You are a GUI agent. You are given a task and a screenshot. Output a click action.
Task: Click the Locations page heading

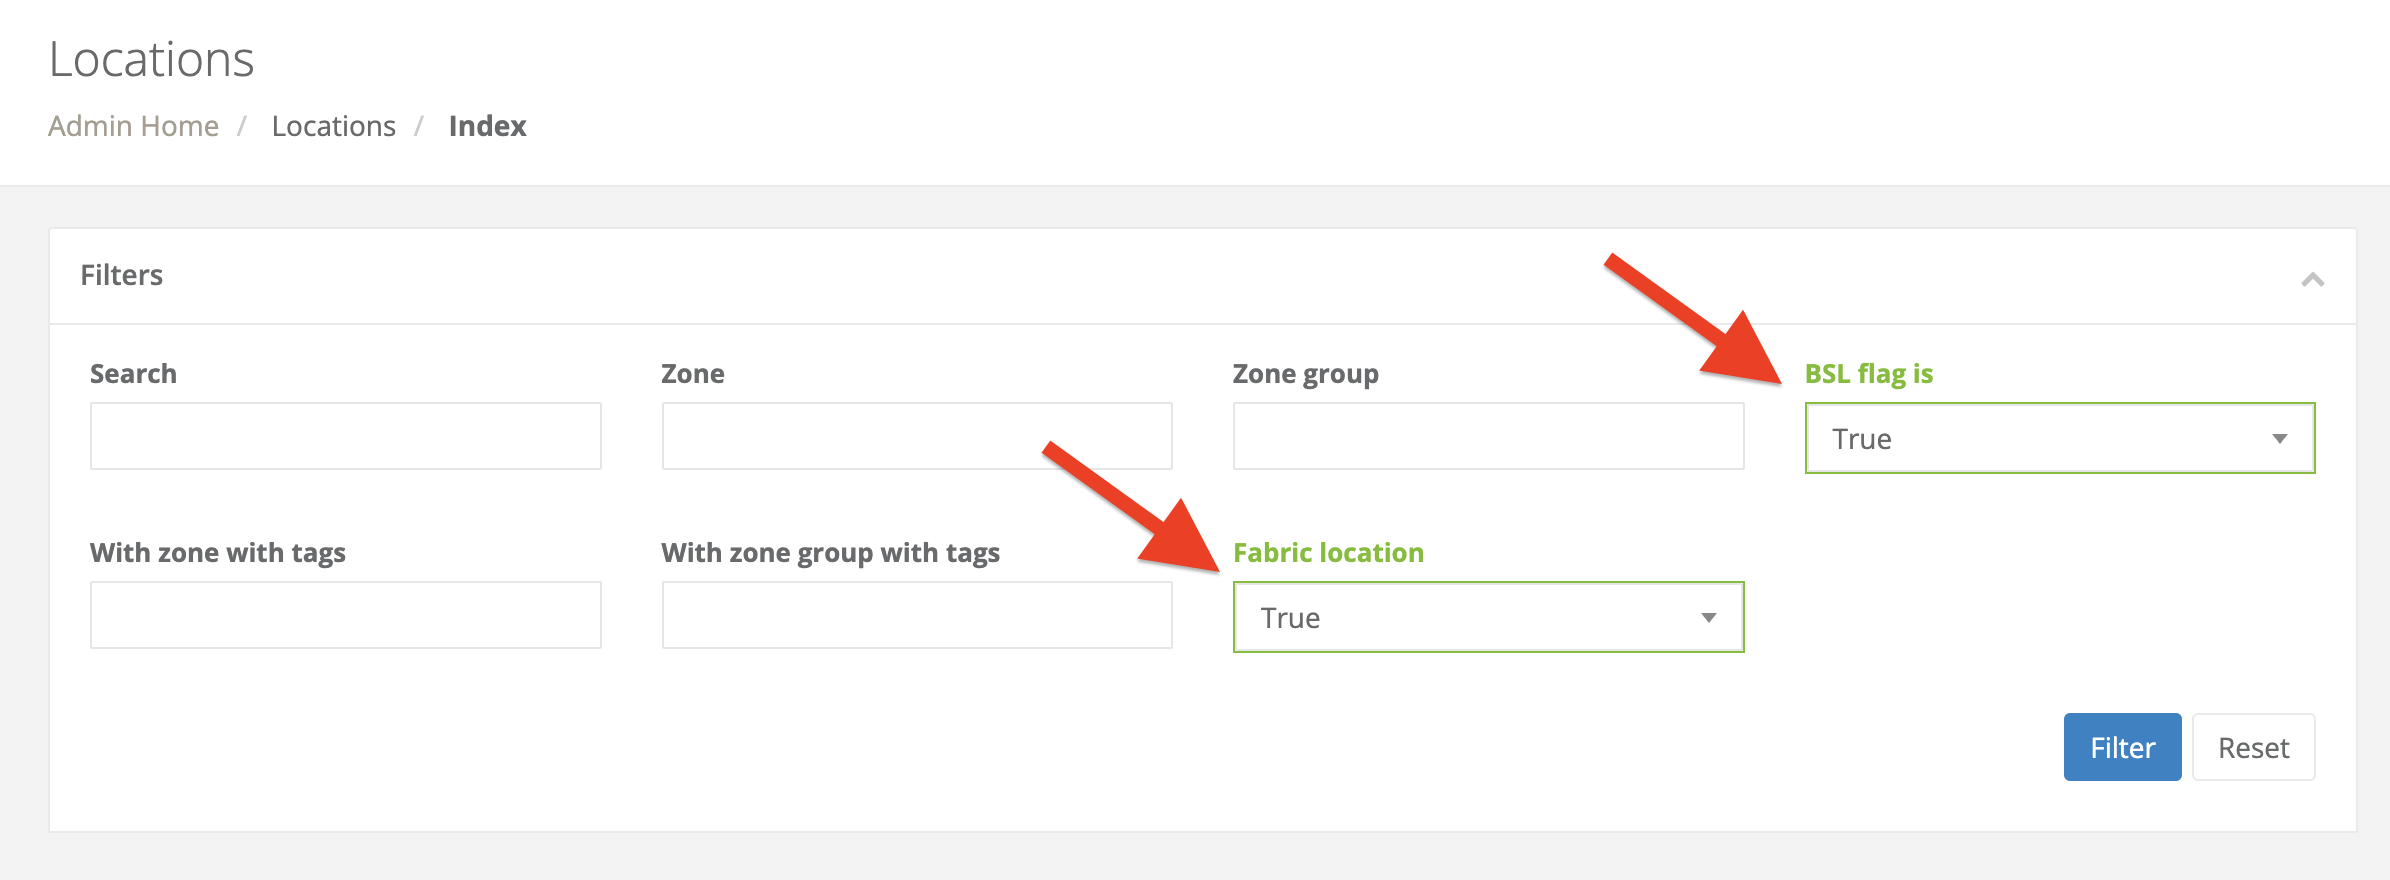151,59
